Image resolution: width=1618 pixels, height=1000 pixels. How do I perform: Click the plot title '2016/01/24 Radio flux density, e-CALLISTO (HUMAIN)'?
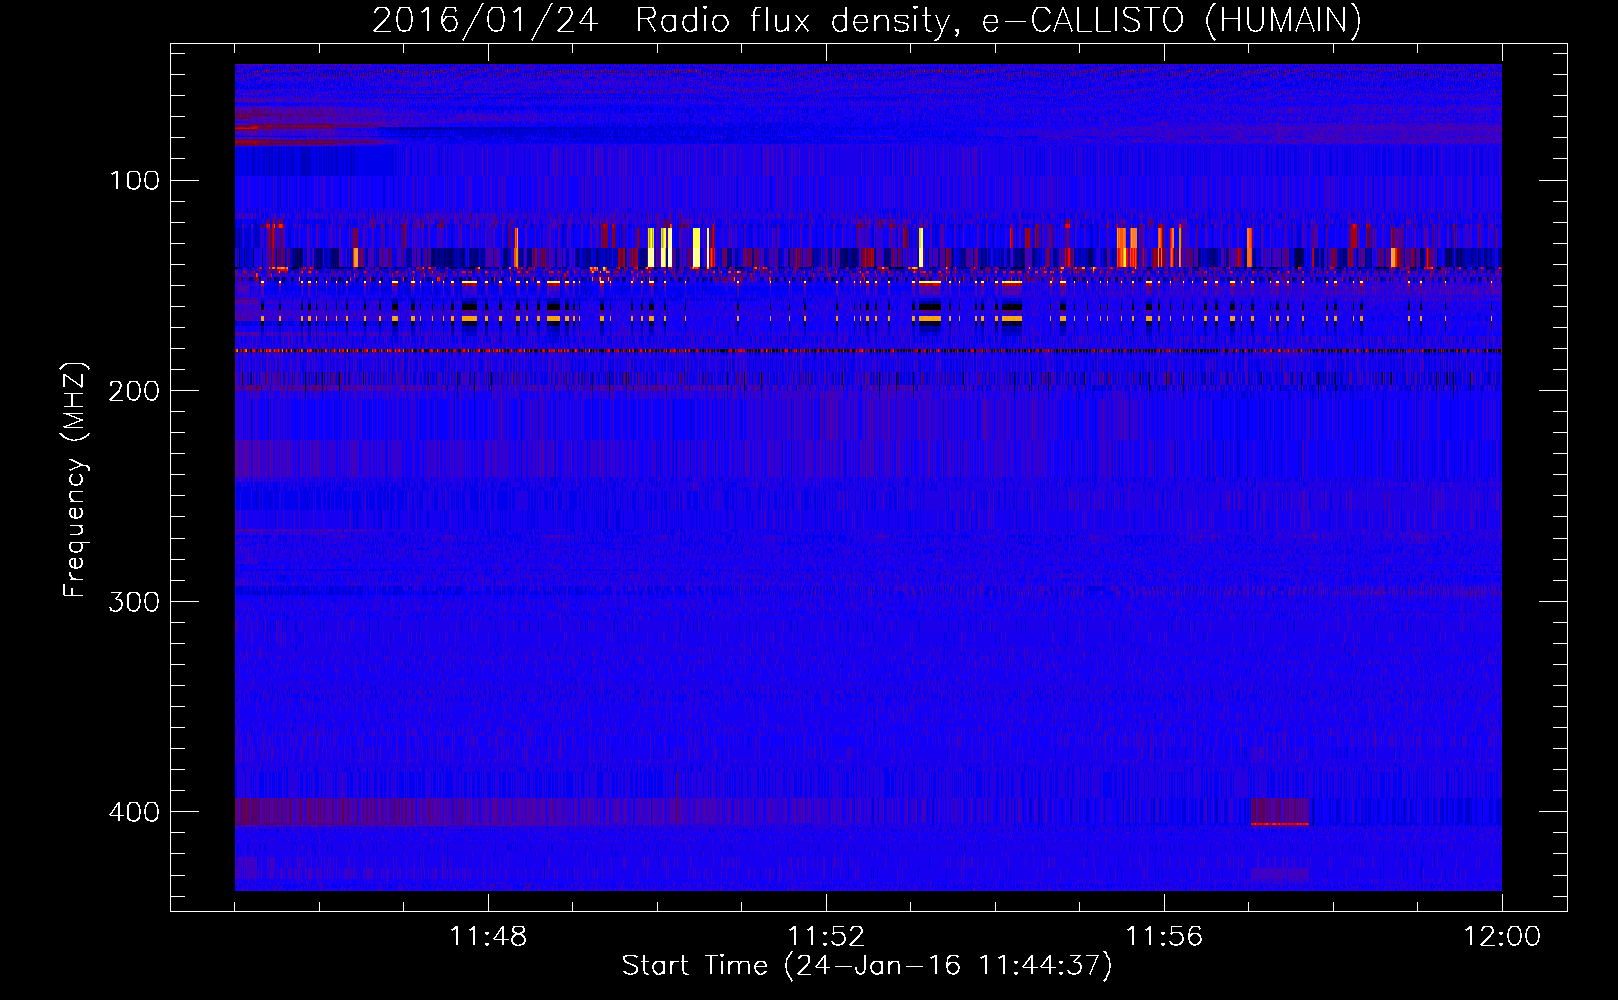pyautogui.click(x=867, y=20)
